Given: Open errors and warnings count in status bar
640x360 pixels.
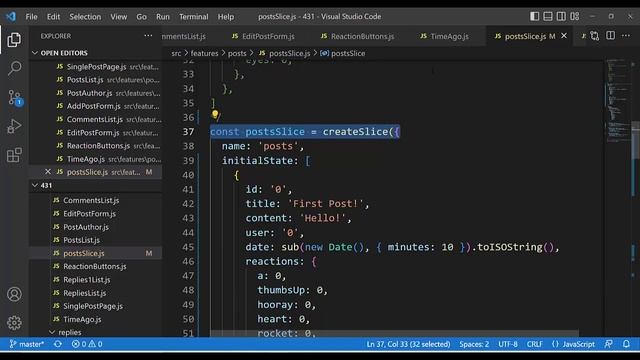Looking at the screenshot, I should pyautogui.click(x=87, y=344).
